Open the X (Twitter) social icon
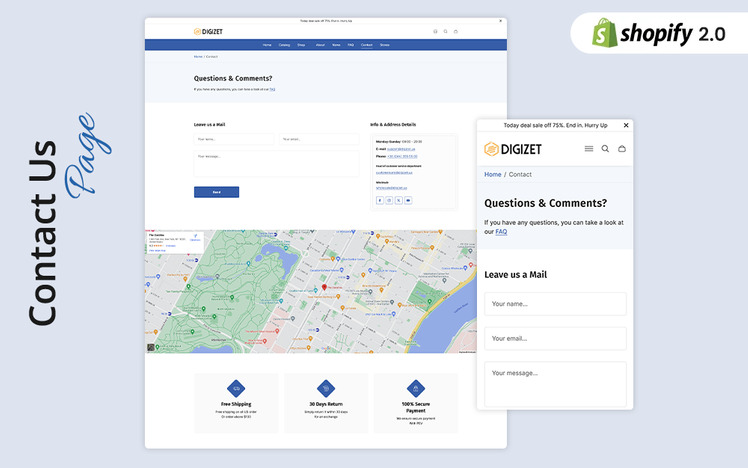Screen dimensions: 748x468 pos(399,200)
